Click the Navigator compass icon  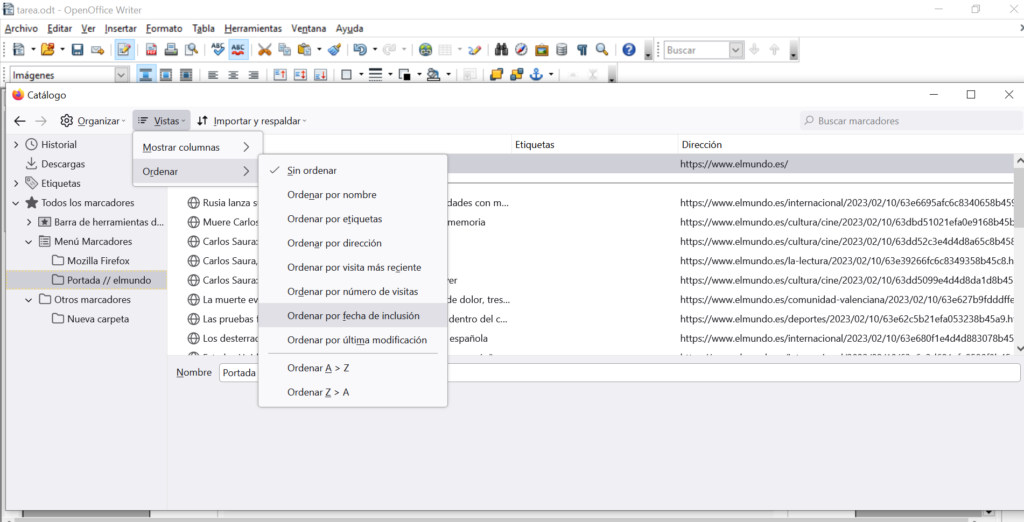[x=521, y=49]
